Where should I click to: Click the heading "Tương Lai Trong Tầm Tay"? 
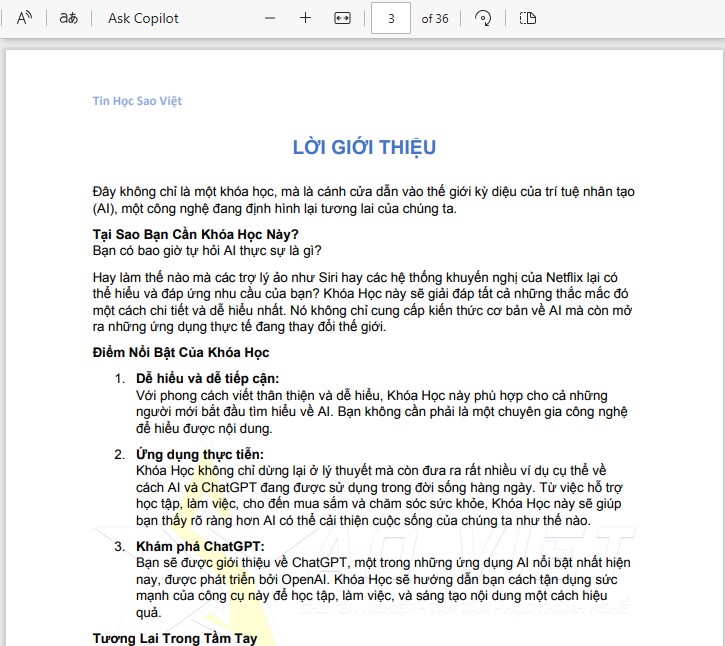click(175, 638)
